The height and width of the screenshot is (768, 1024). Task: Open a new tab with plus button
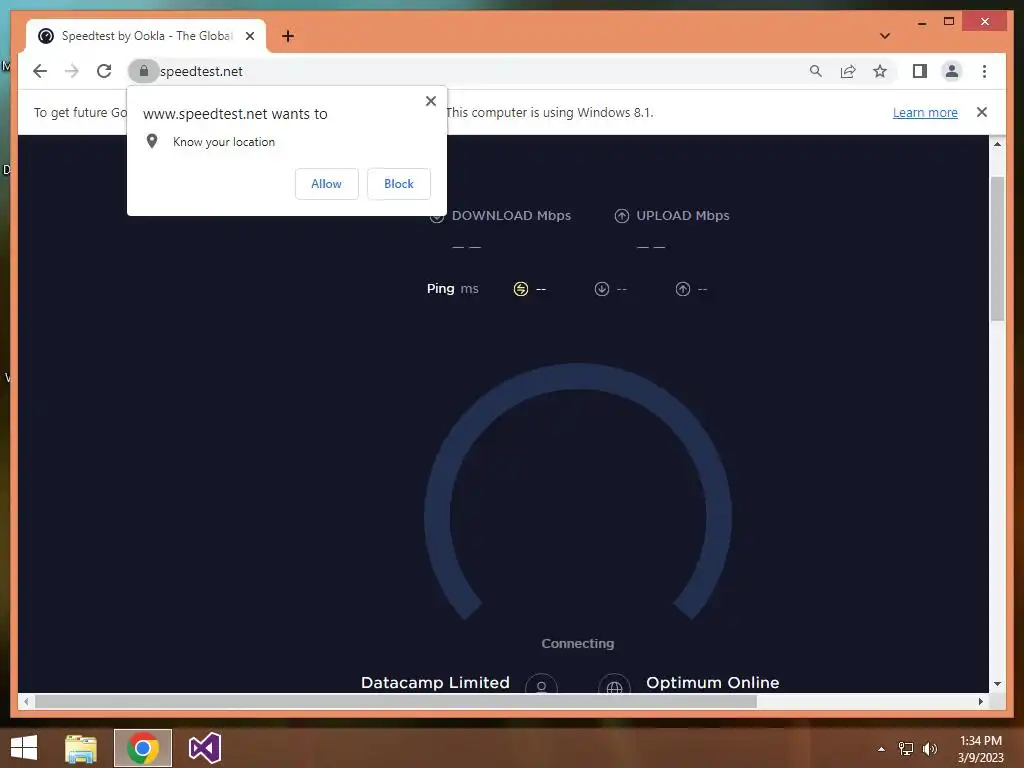[288, 36]
